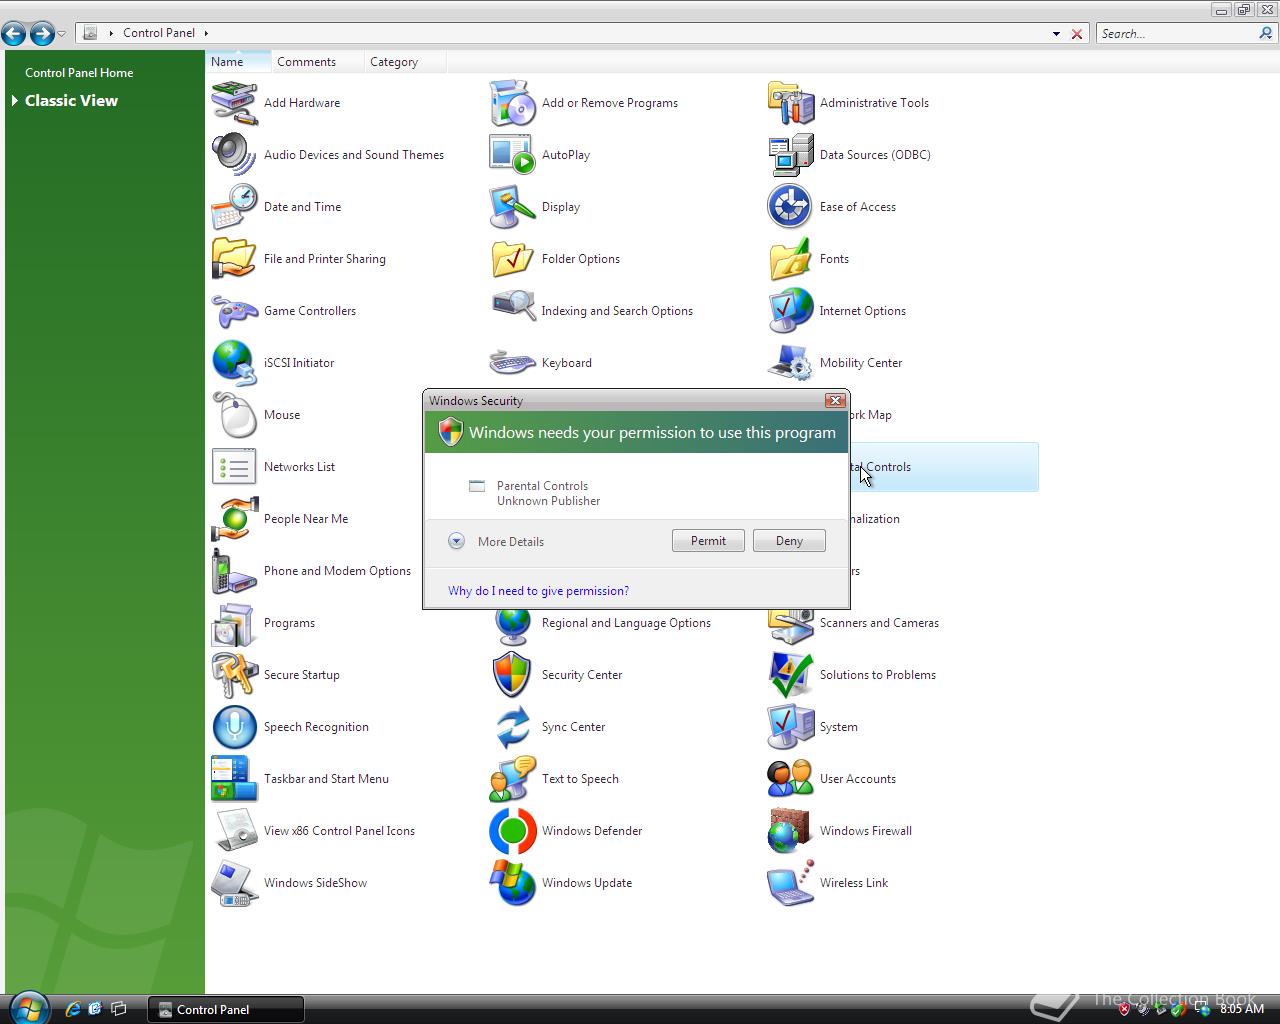
Task: Open the Windows Defender icon
Action: [513, 831]
